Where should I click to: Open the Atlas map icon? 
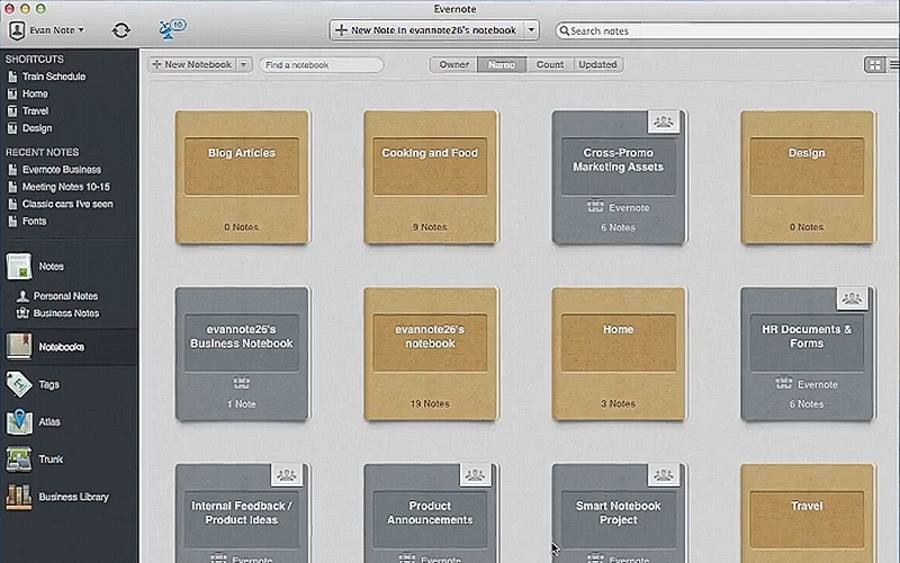19,422
